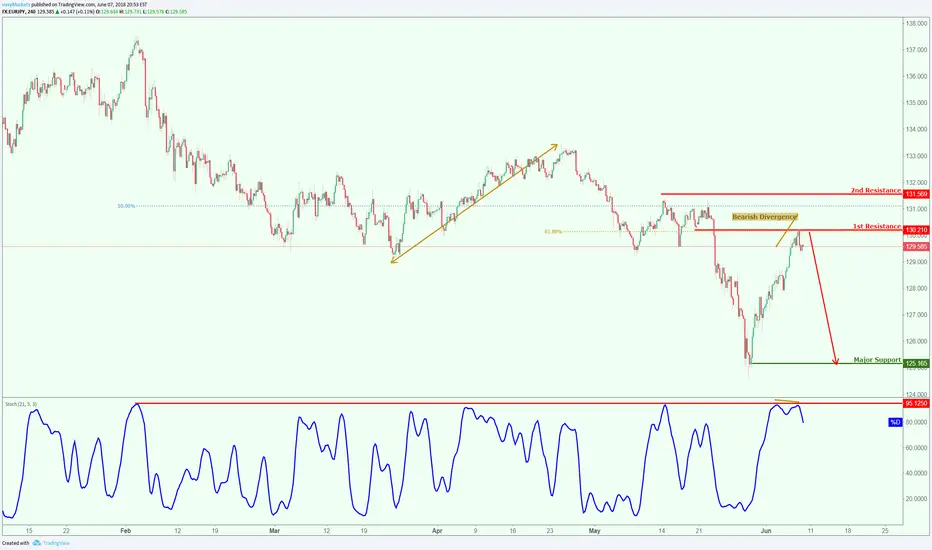Click 137.000 on the price axis
932x550 pixels.
coord(918,50)
